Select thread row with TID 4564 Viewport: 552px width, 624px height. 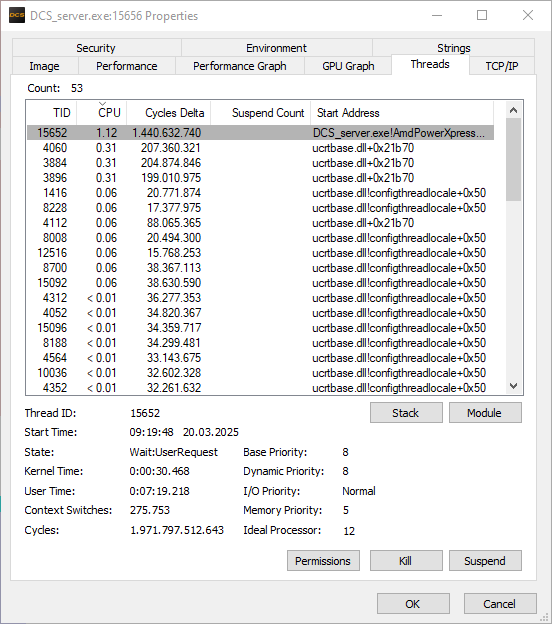260,358
